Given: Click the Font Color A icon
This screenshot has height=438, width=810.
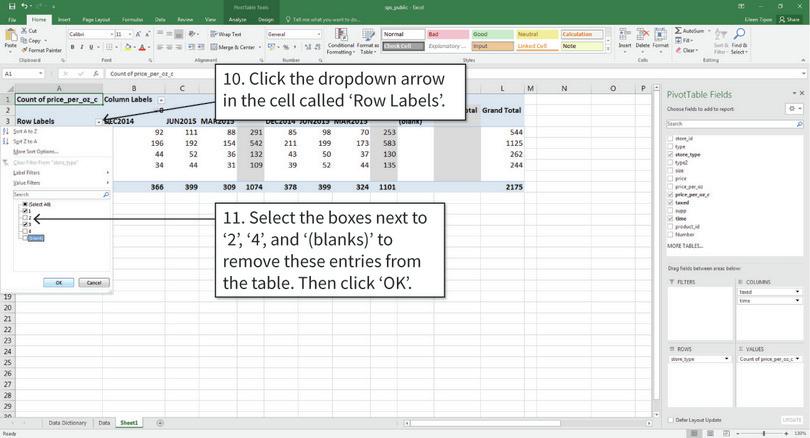Looking at the screenshot, I should coord(142,47).
